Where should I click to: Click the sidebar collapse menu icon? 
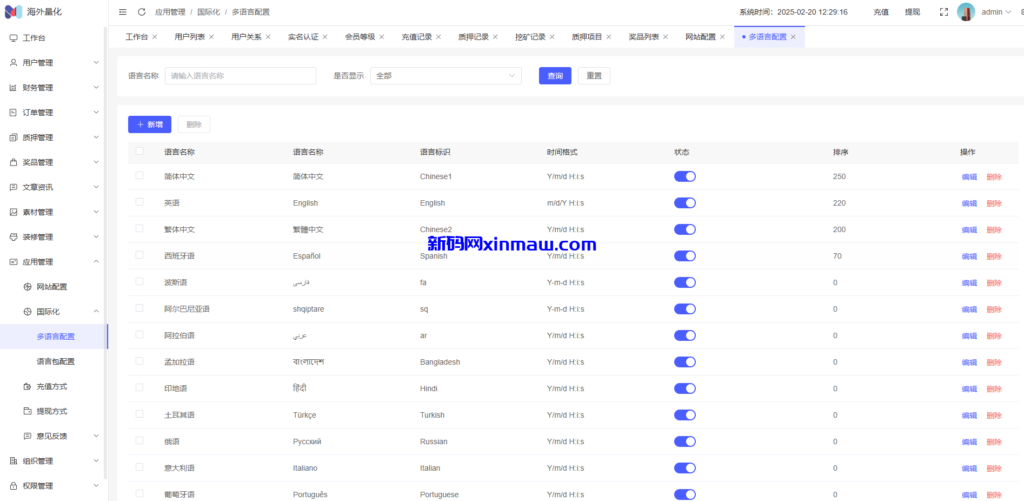click(123, 12)
